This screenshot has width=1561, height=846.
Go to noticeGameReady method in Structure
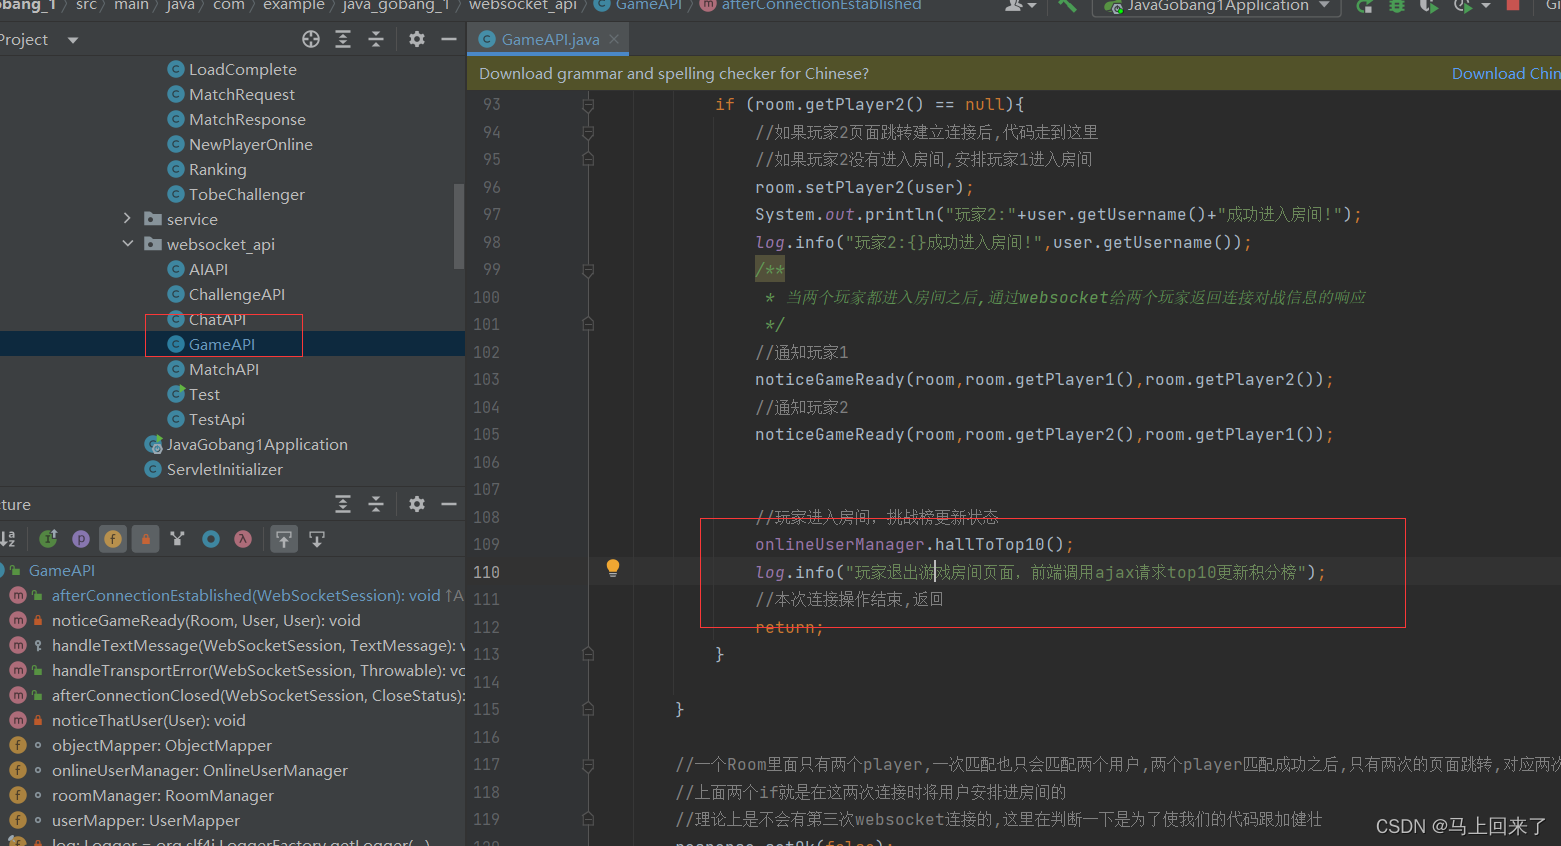click(206, 620)
